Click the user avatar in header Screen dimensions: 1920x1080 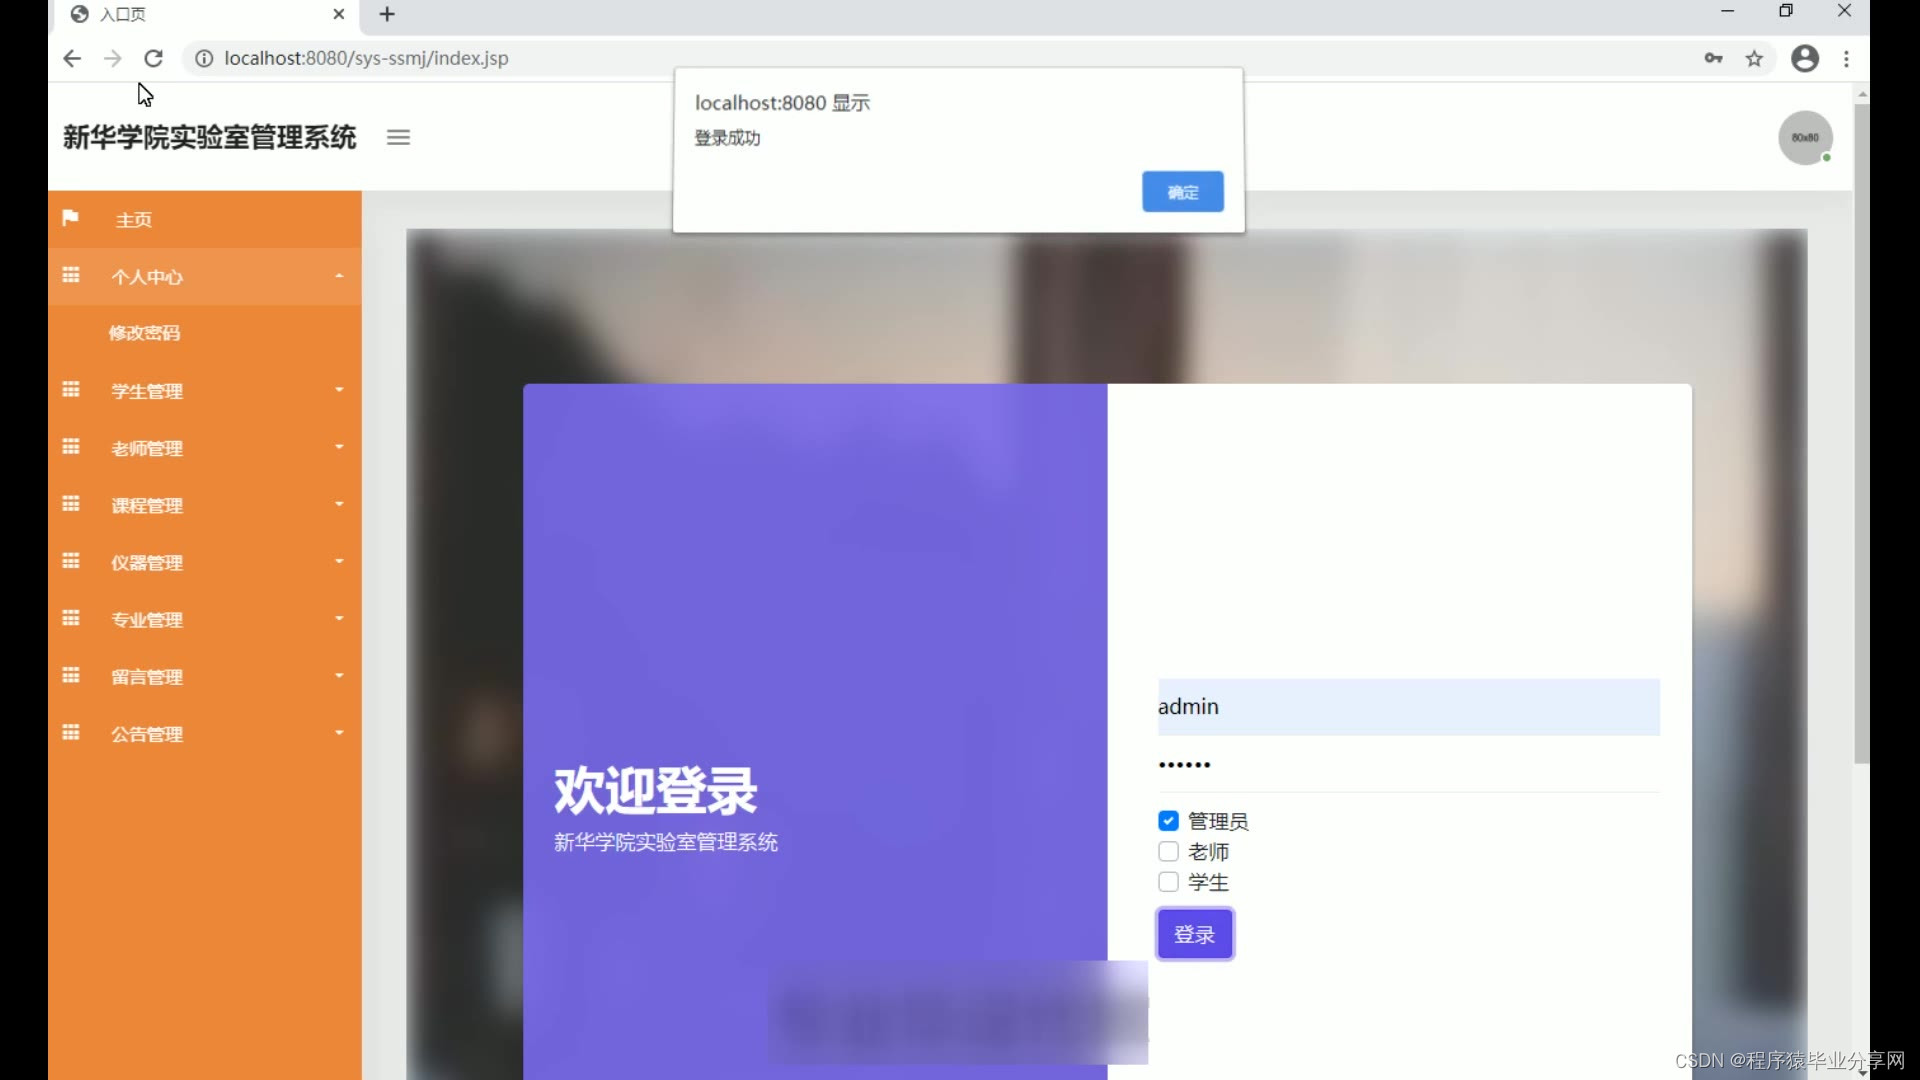[x=1805, y=138]
